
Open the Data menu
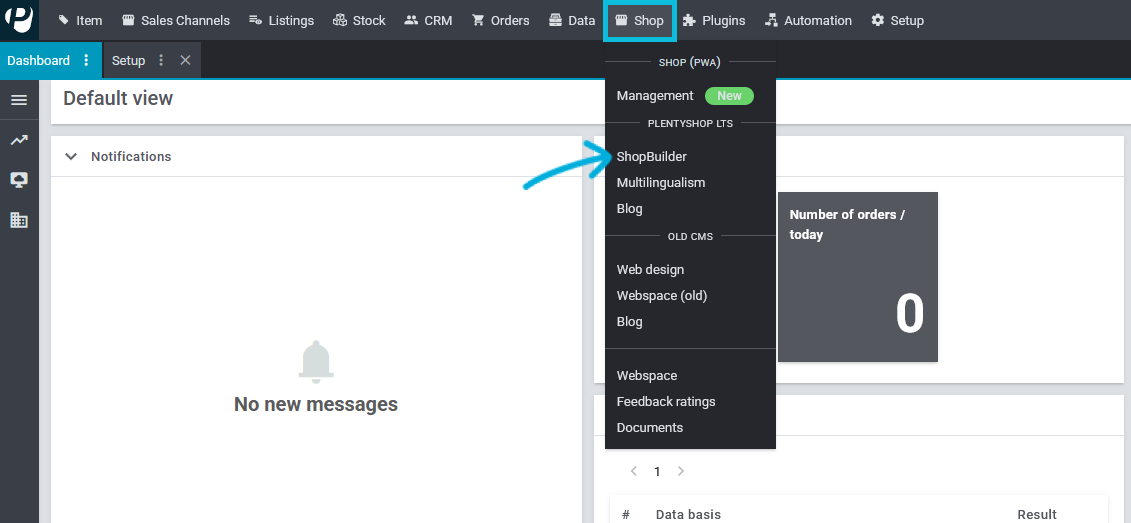572,20
